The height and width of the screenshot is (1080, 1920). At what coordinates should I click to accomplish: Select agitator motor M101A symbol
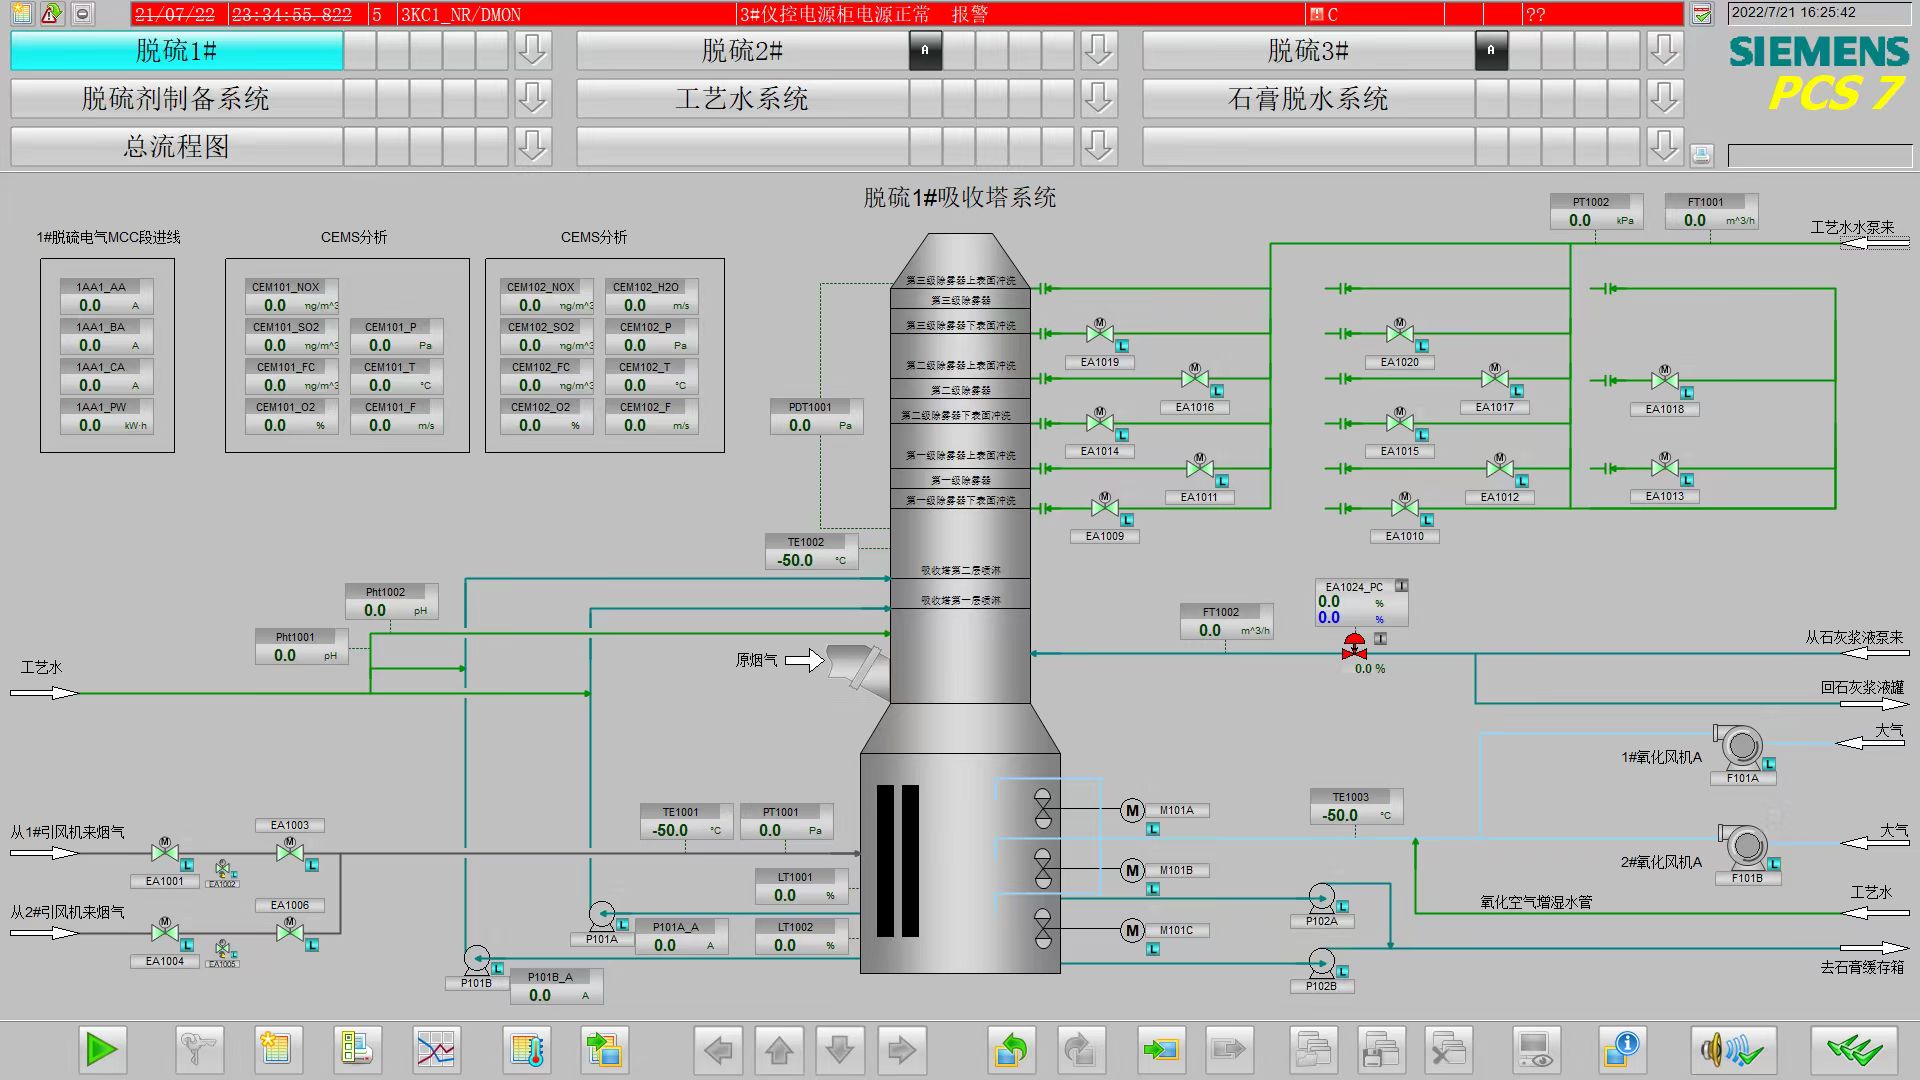[1132, 811]
